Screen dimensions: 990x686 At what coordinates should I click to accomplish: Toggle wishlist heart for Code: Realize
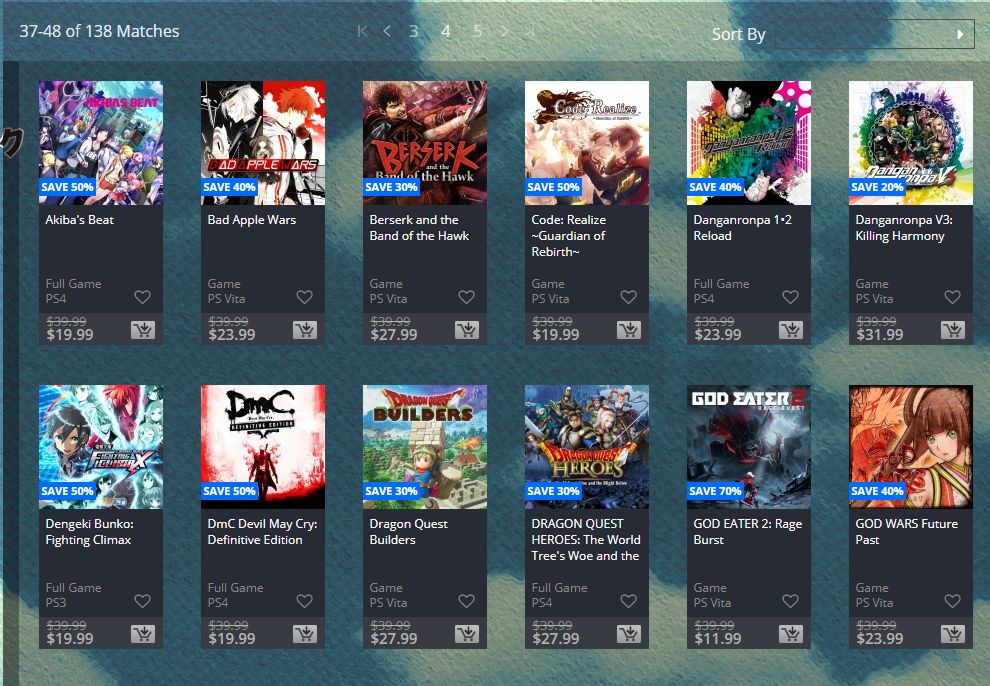[628, 297]
